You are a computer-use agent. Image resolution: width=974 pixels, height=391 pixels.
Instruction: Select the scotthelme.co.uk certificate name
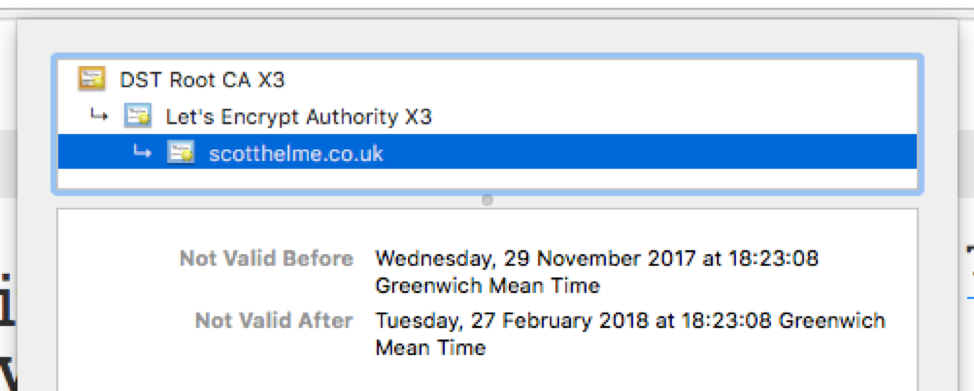pyautogui.click(x=296, y=153)
